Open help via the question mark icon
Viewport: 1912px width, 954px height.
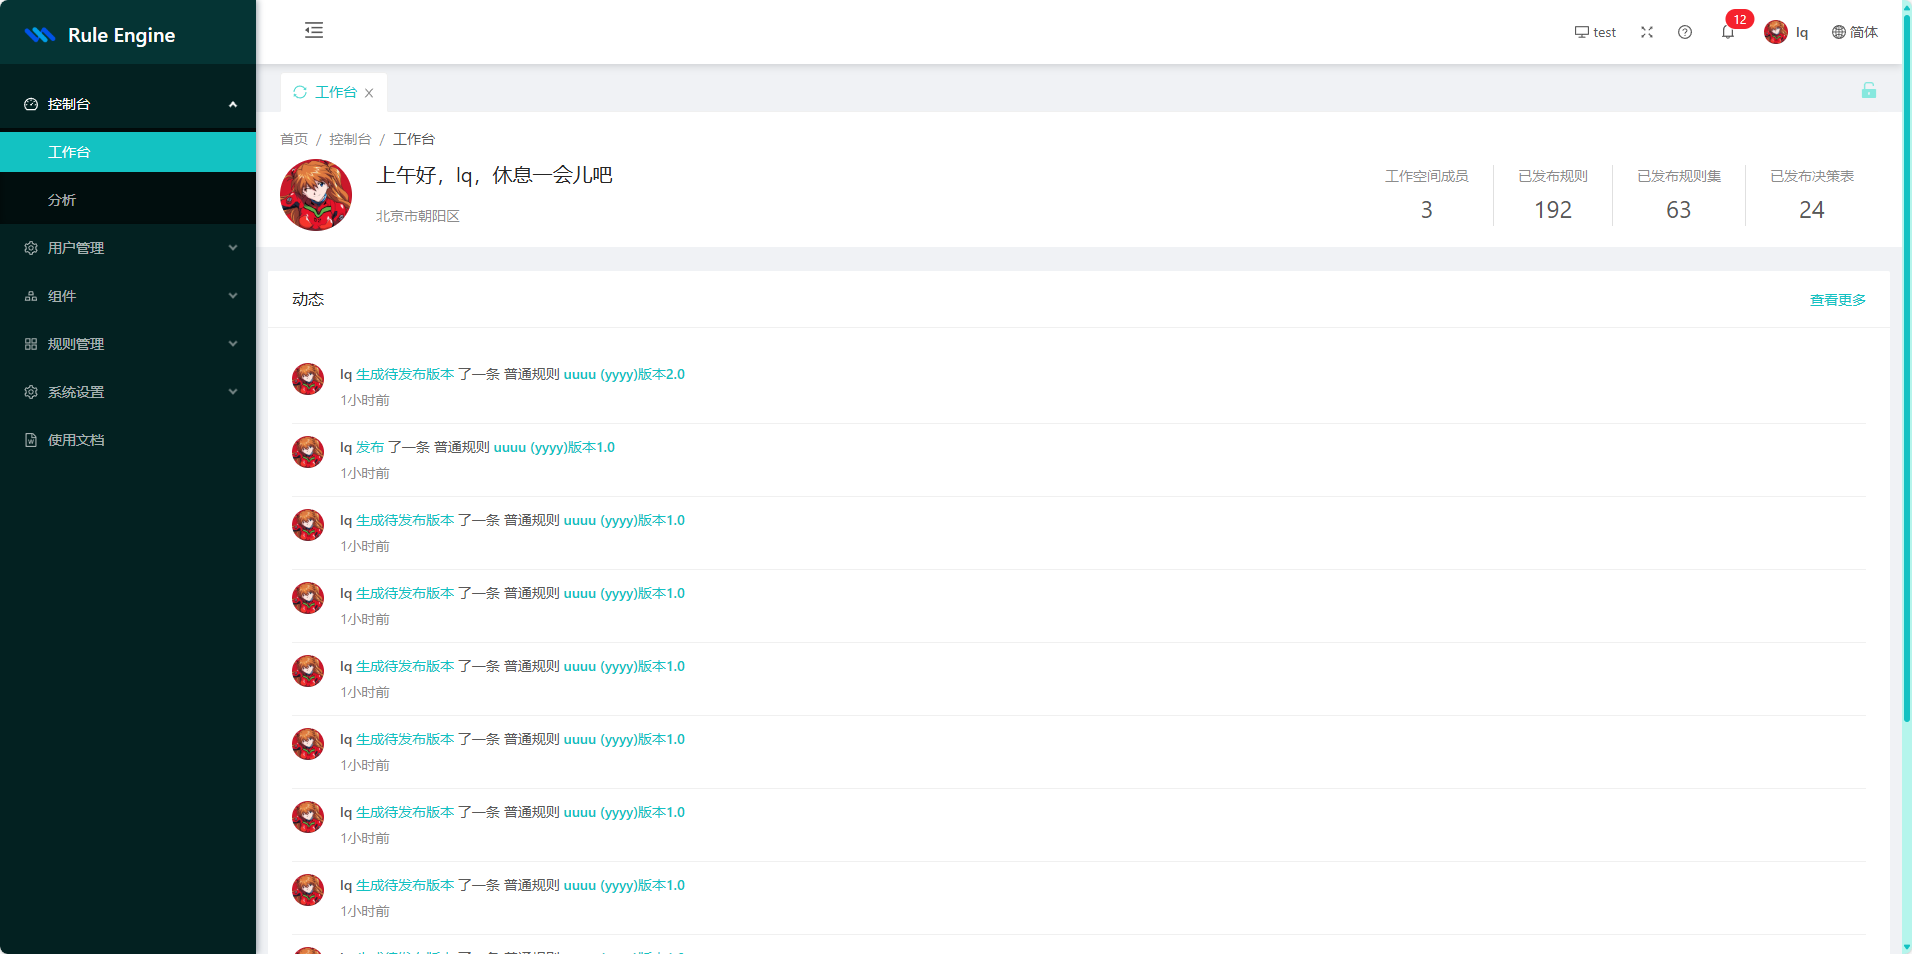point(1685,32)
